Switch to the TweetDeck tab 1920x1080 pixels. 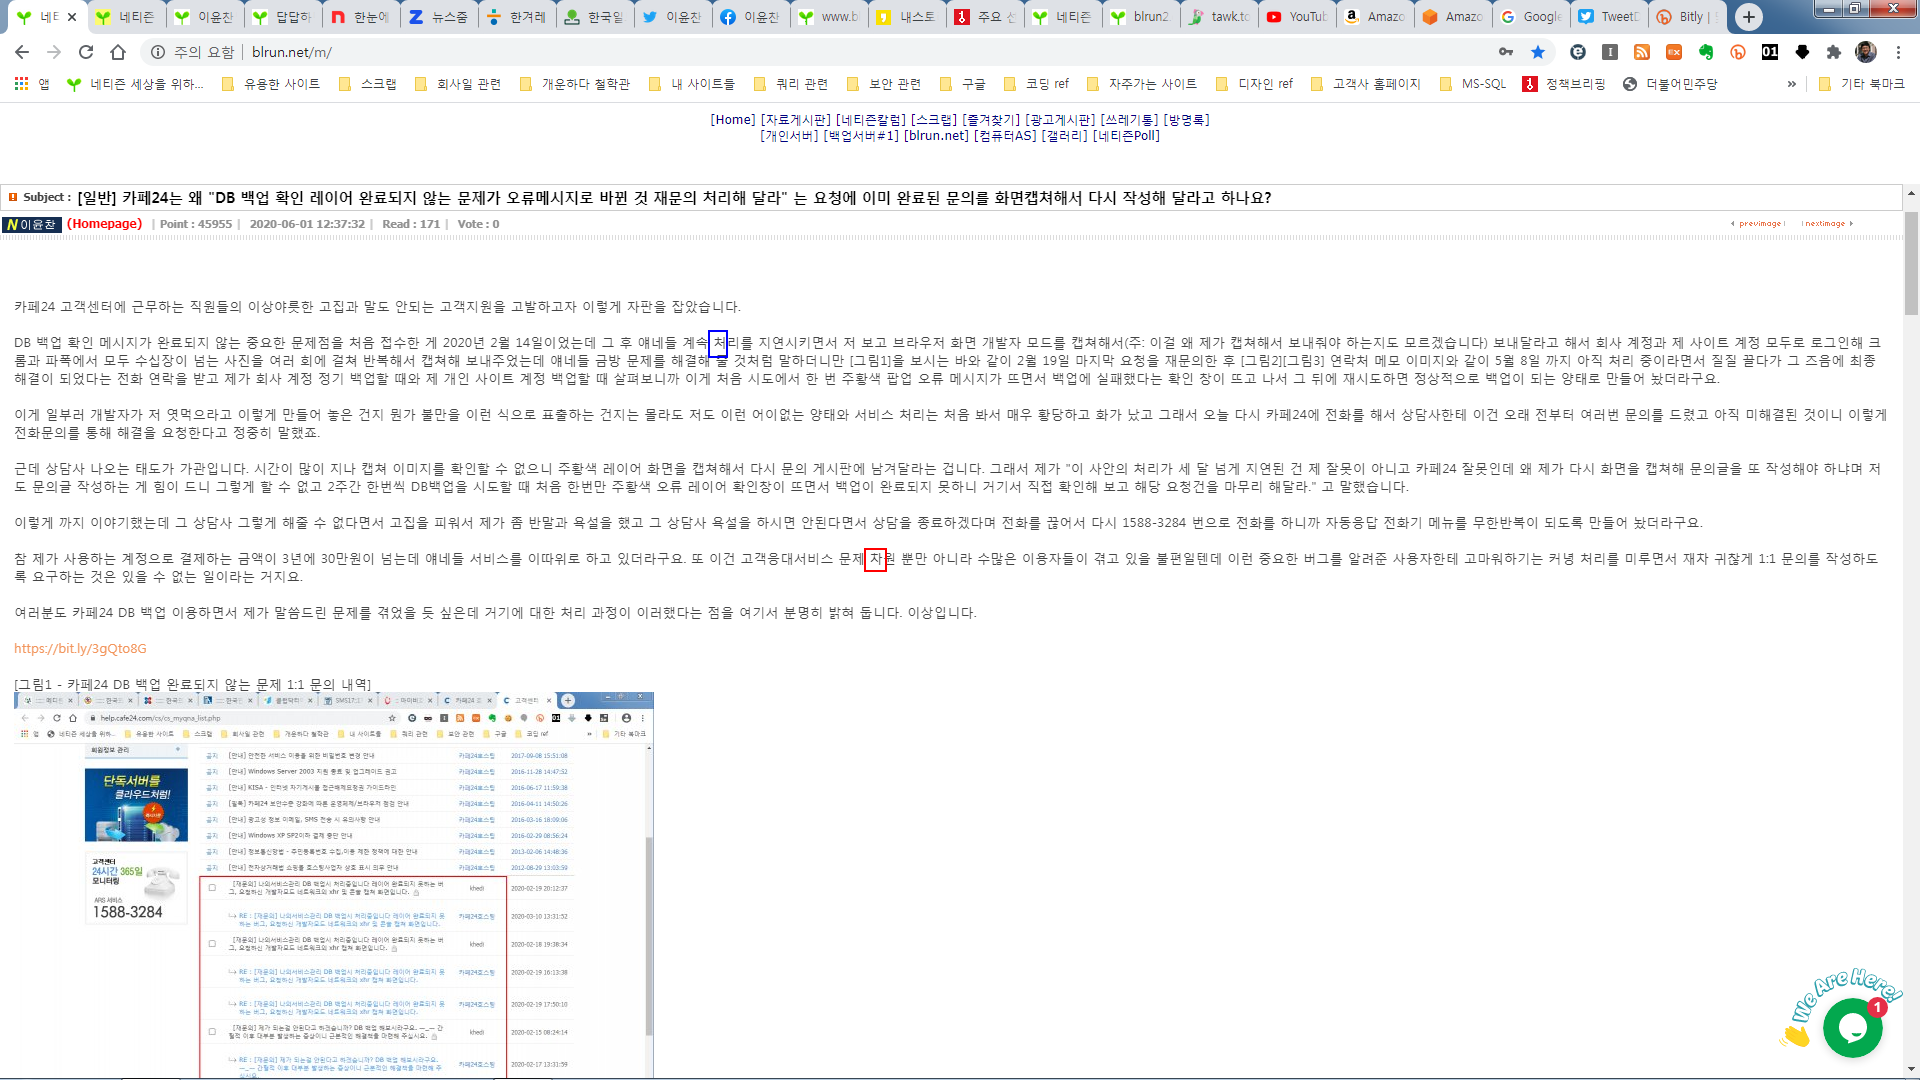point(1607,17)
